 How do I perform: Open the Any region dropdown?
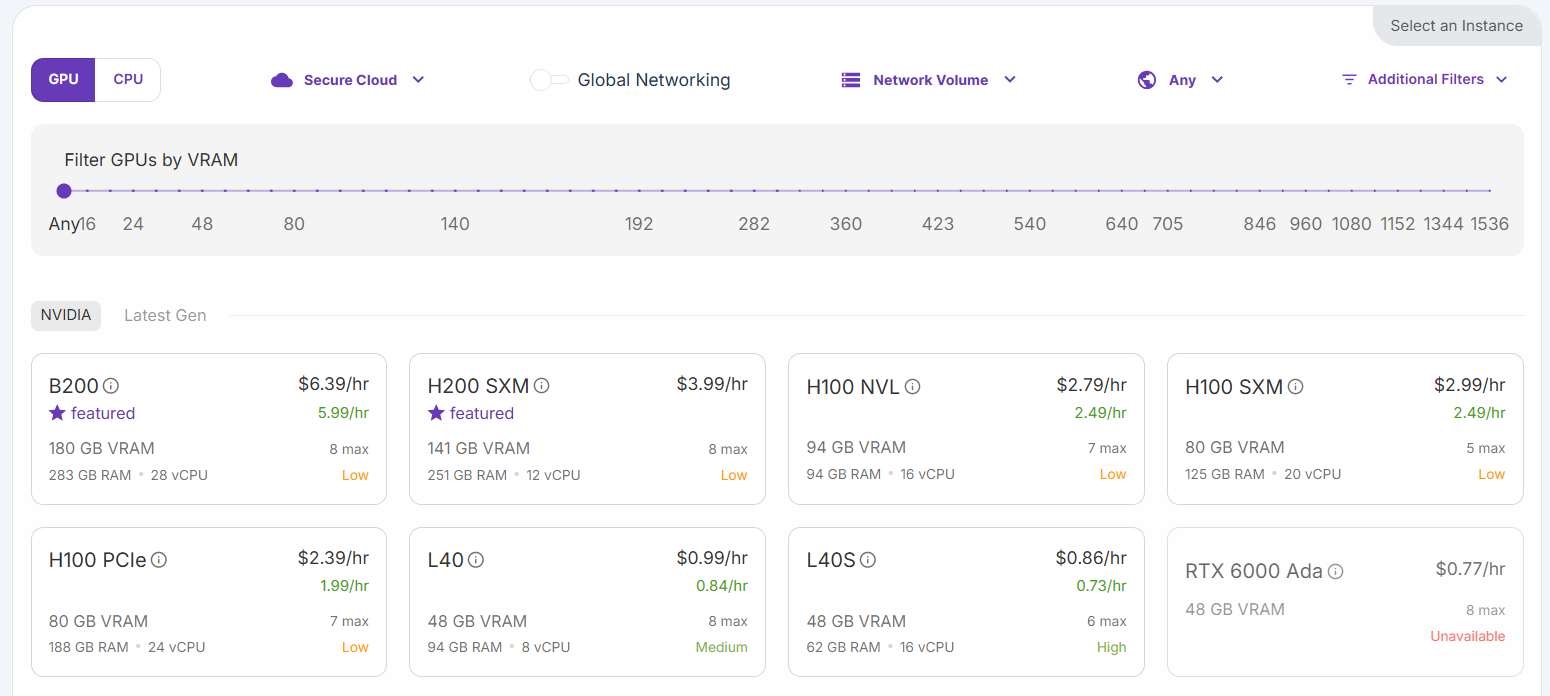(x=1181, y=80)
